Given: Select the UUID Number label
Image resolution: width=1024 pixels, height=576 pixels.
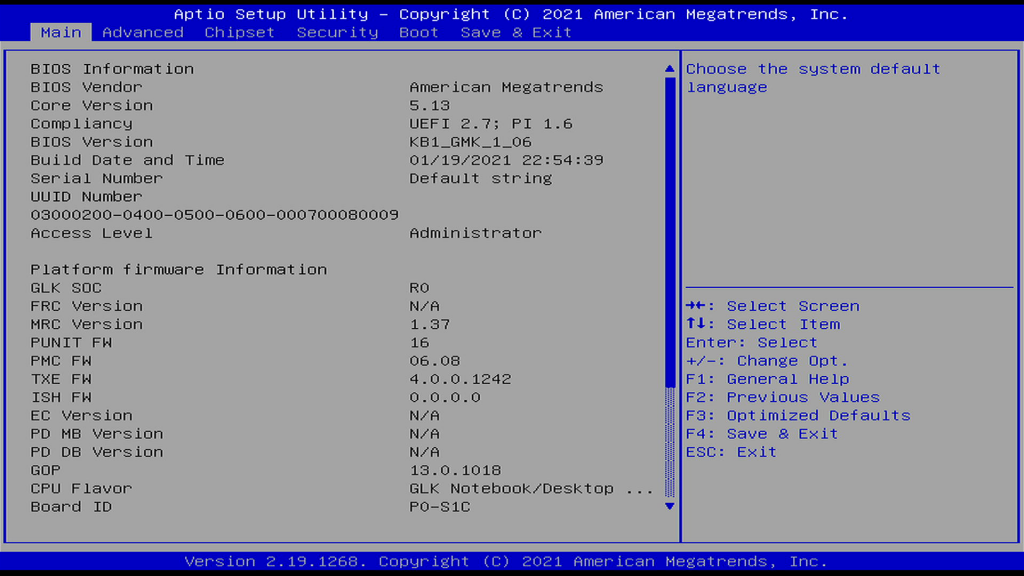Looking at the screenshot, I should tap(86, 197).
